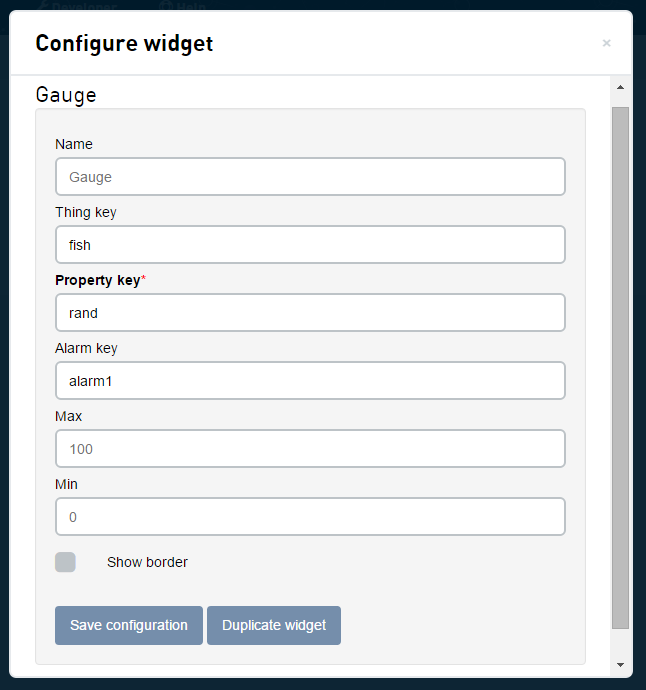This screenshot has width=646, height=690.
Task: Click the Name input field
Action: click(x=310, y=177)
